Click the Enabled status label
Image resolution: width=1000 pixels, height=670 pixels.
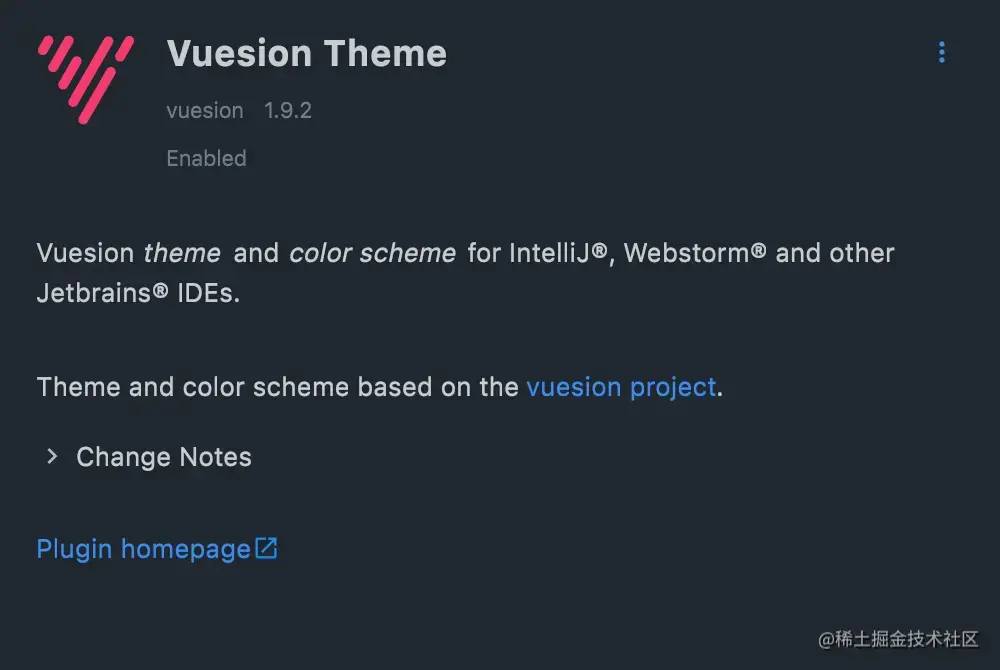pos(206,158)
